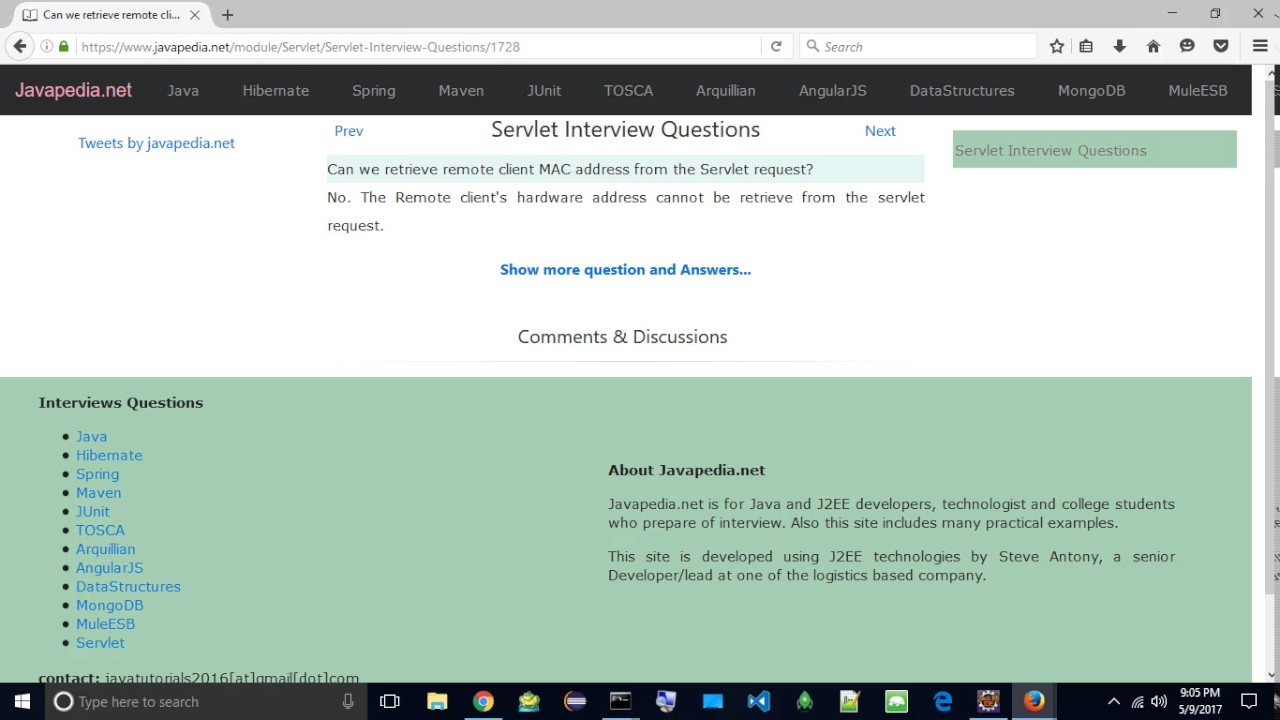Screen dimensions: 1280x720
Task: Open Microsoft Edge from the taskbar
Action: click(943, 701)
